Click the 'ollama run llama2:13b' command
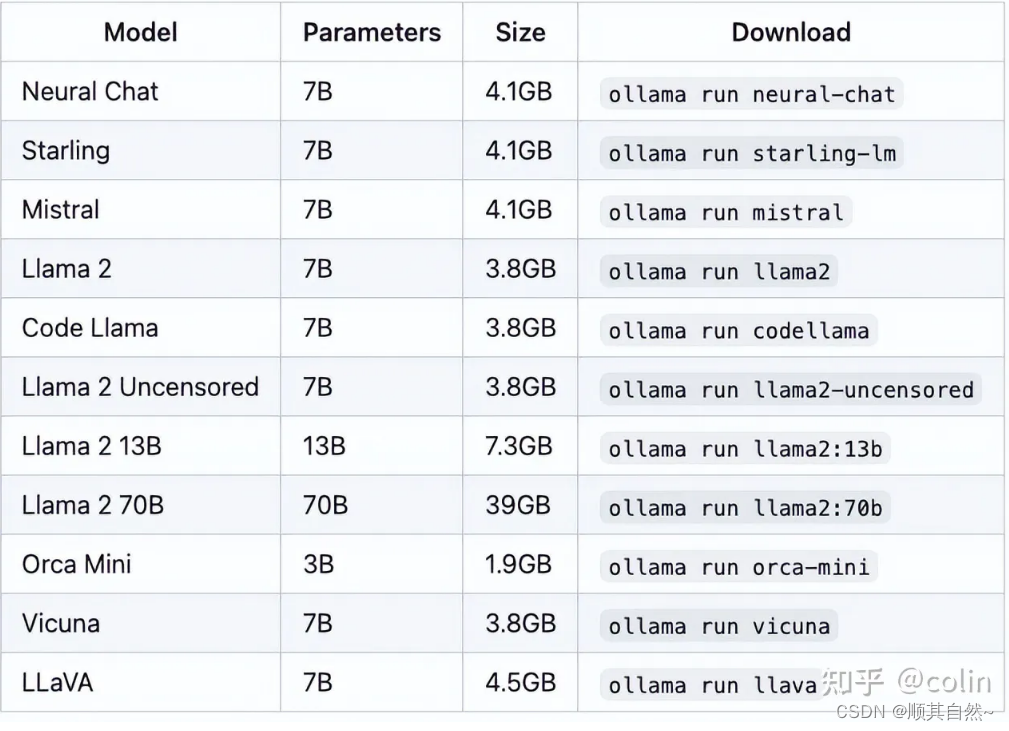Screen dimensions: 1009x731 [x=745, y=449]
